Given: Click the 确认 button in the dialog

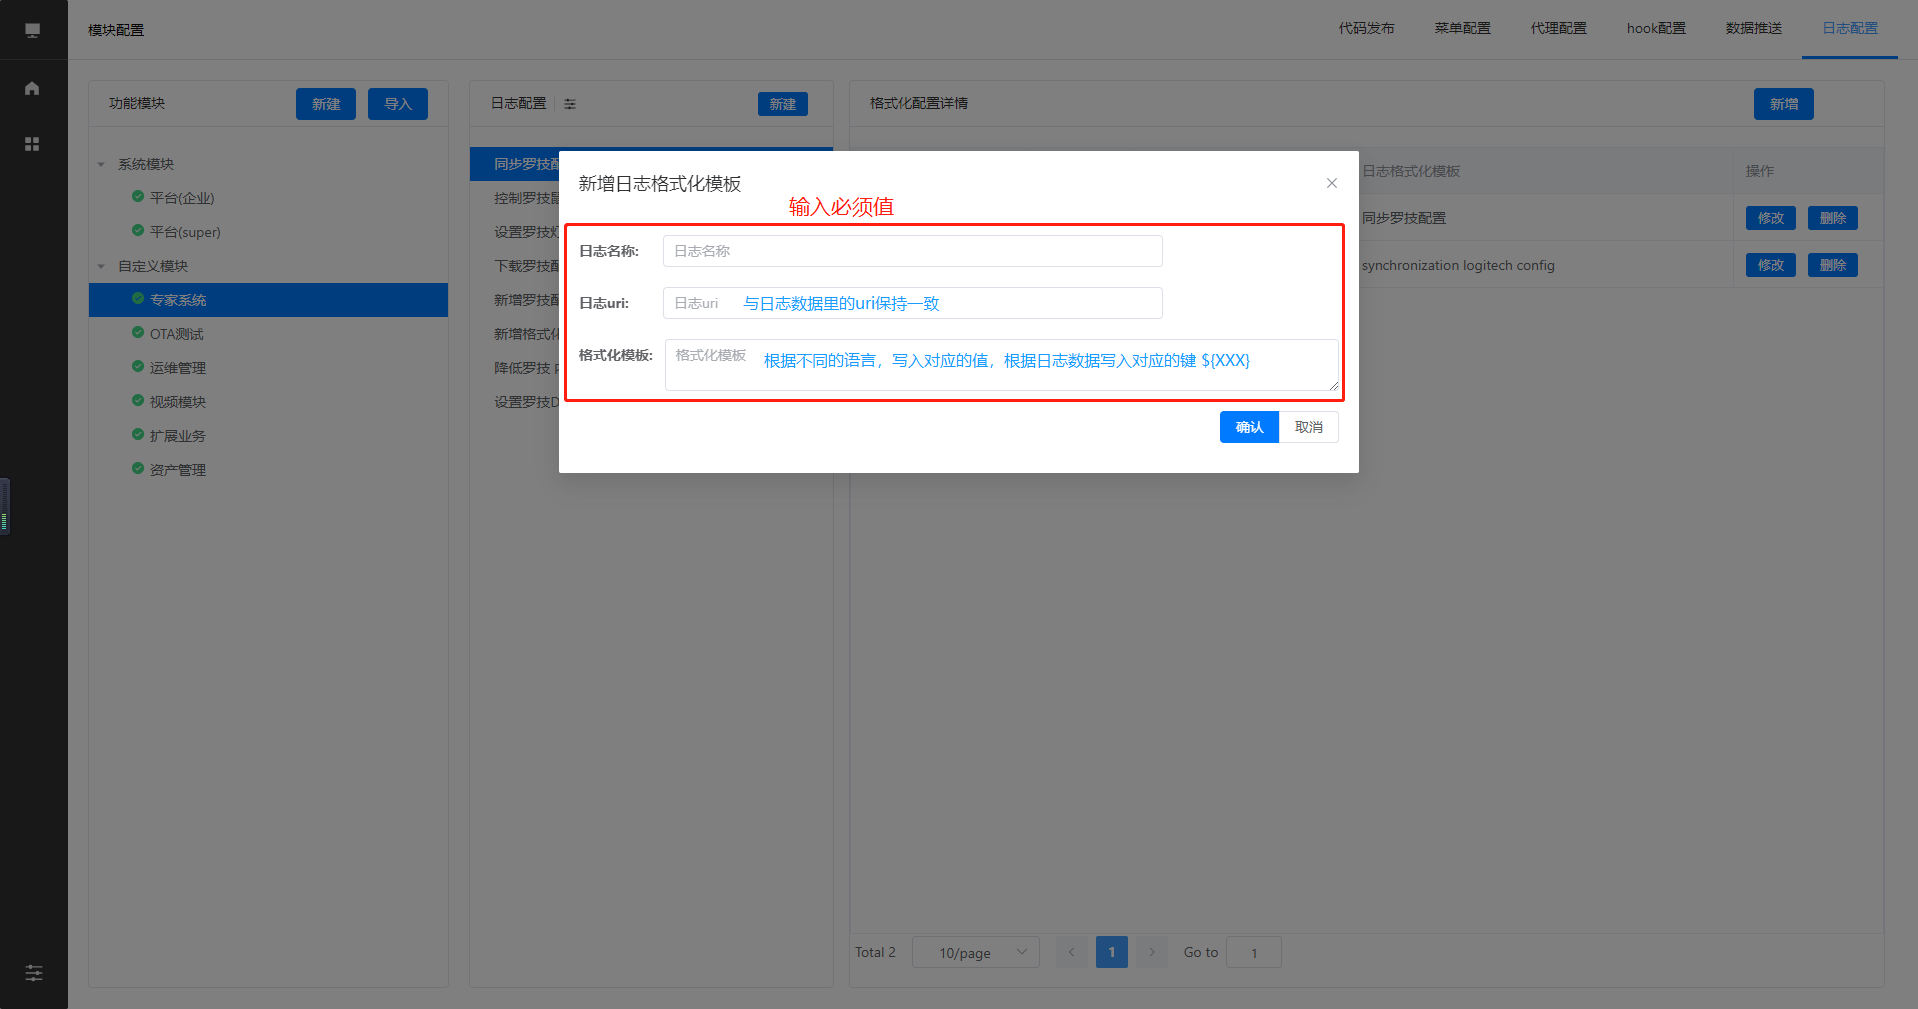Looking at the screenshot, I should coord(1249,427).
